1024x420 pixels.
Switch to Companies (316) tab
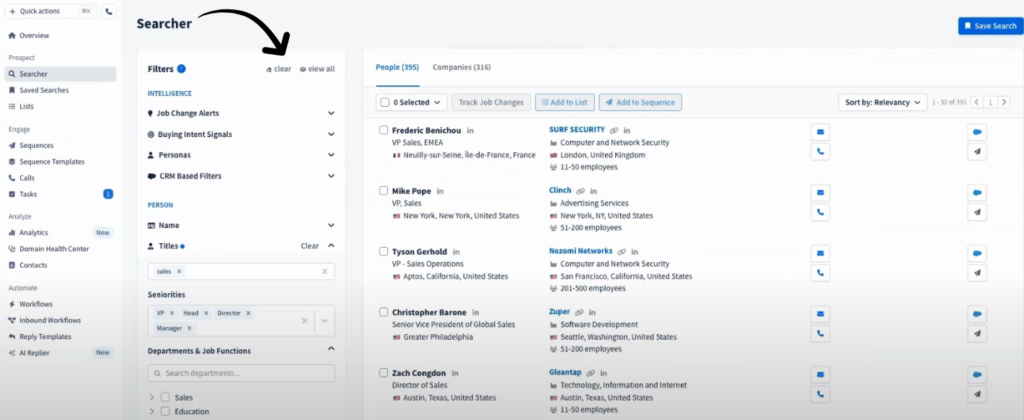point(462,67)
